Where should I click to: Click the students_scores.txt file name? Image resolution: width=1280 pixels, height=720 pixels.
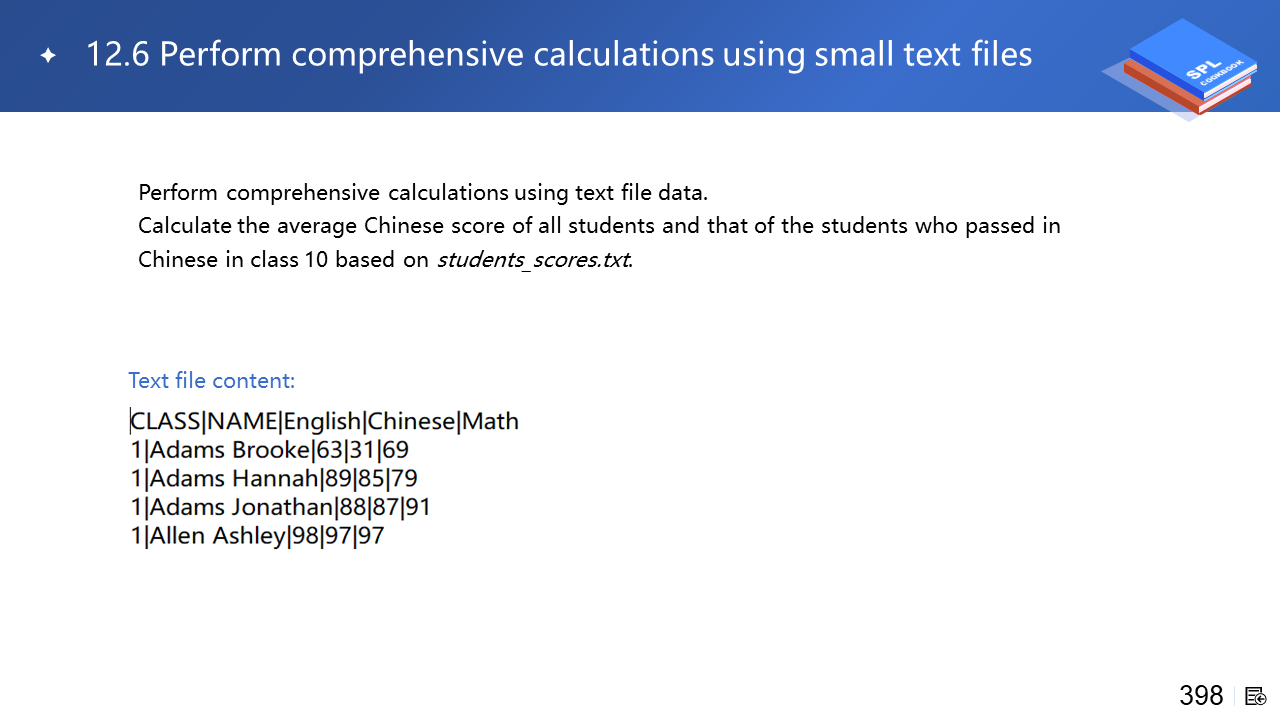coord(534,260)
